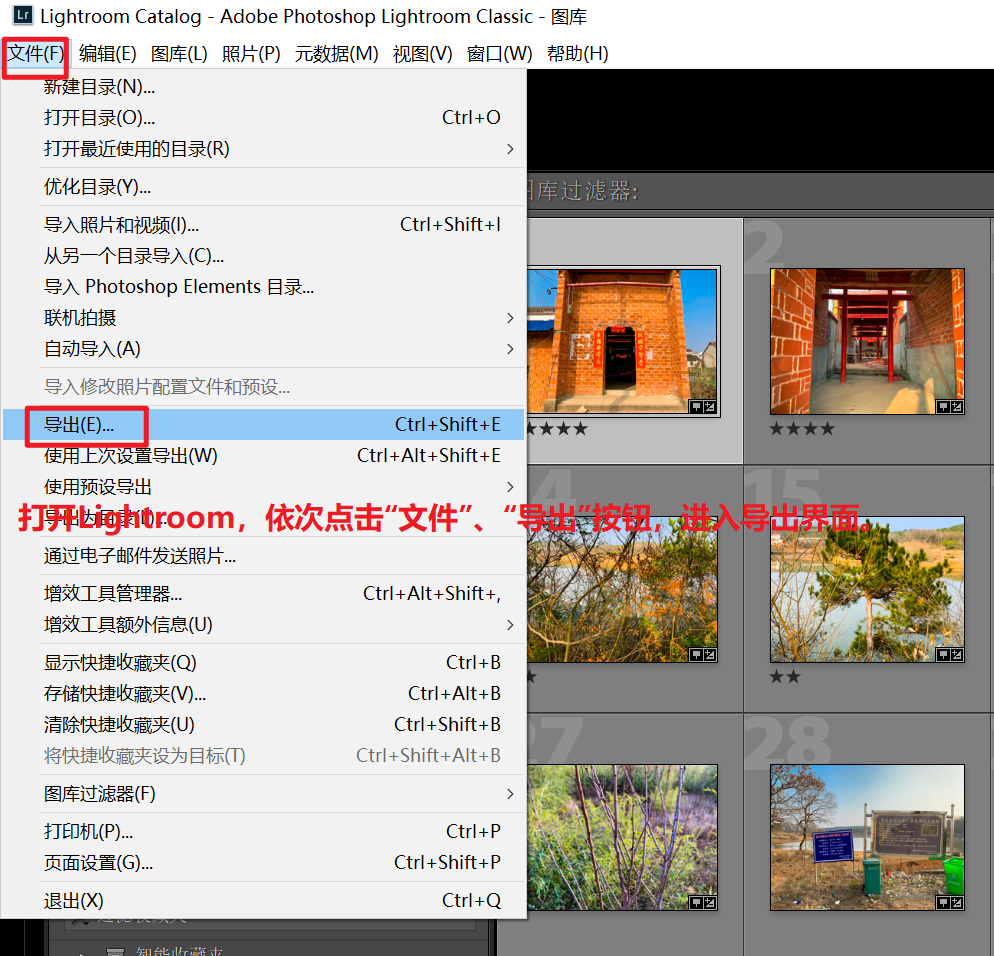Choose 打开目录(O)... menu entry
The width and height of the screenshot is (994, 956).
click(x=263, y=118)
